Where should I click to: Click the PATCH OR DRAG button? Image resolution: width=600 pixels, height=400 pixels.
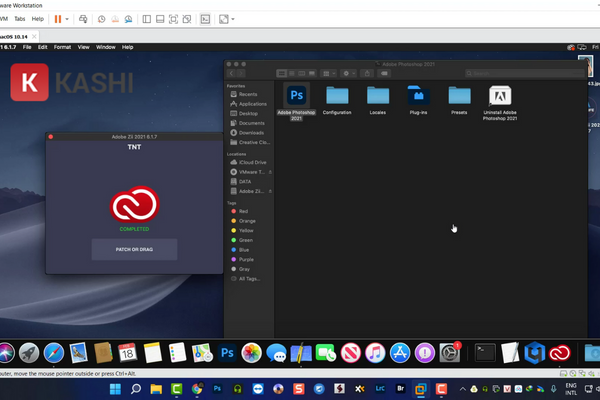pyautogui.click(x=134, y=249)
